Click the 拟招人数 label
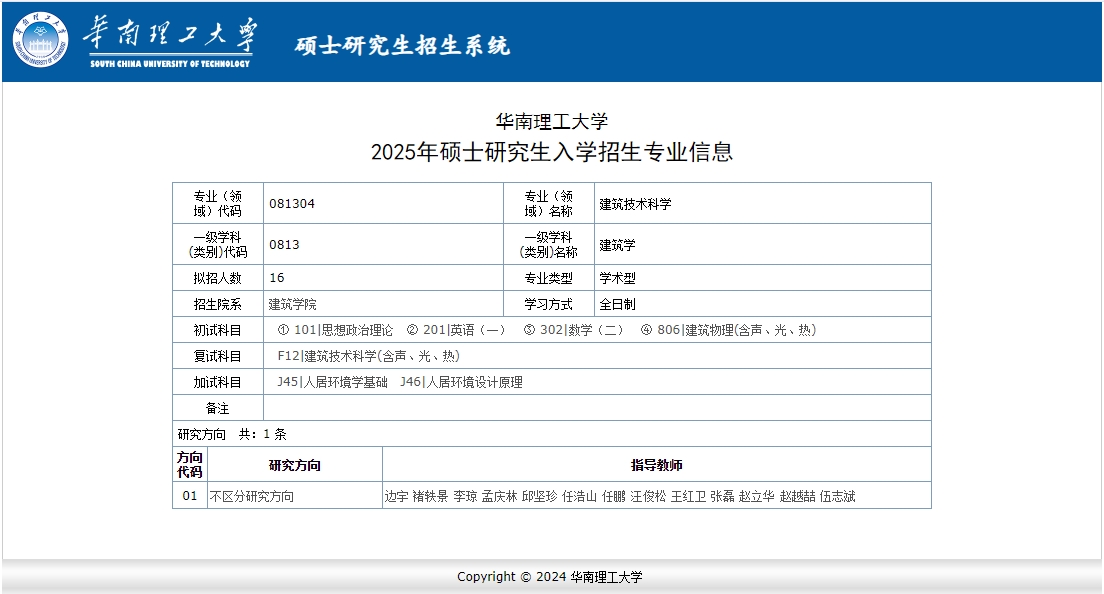 (x=218, y=278)
